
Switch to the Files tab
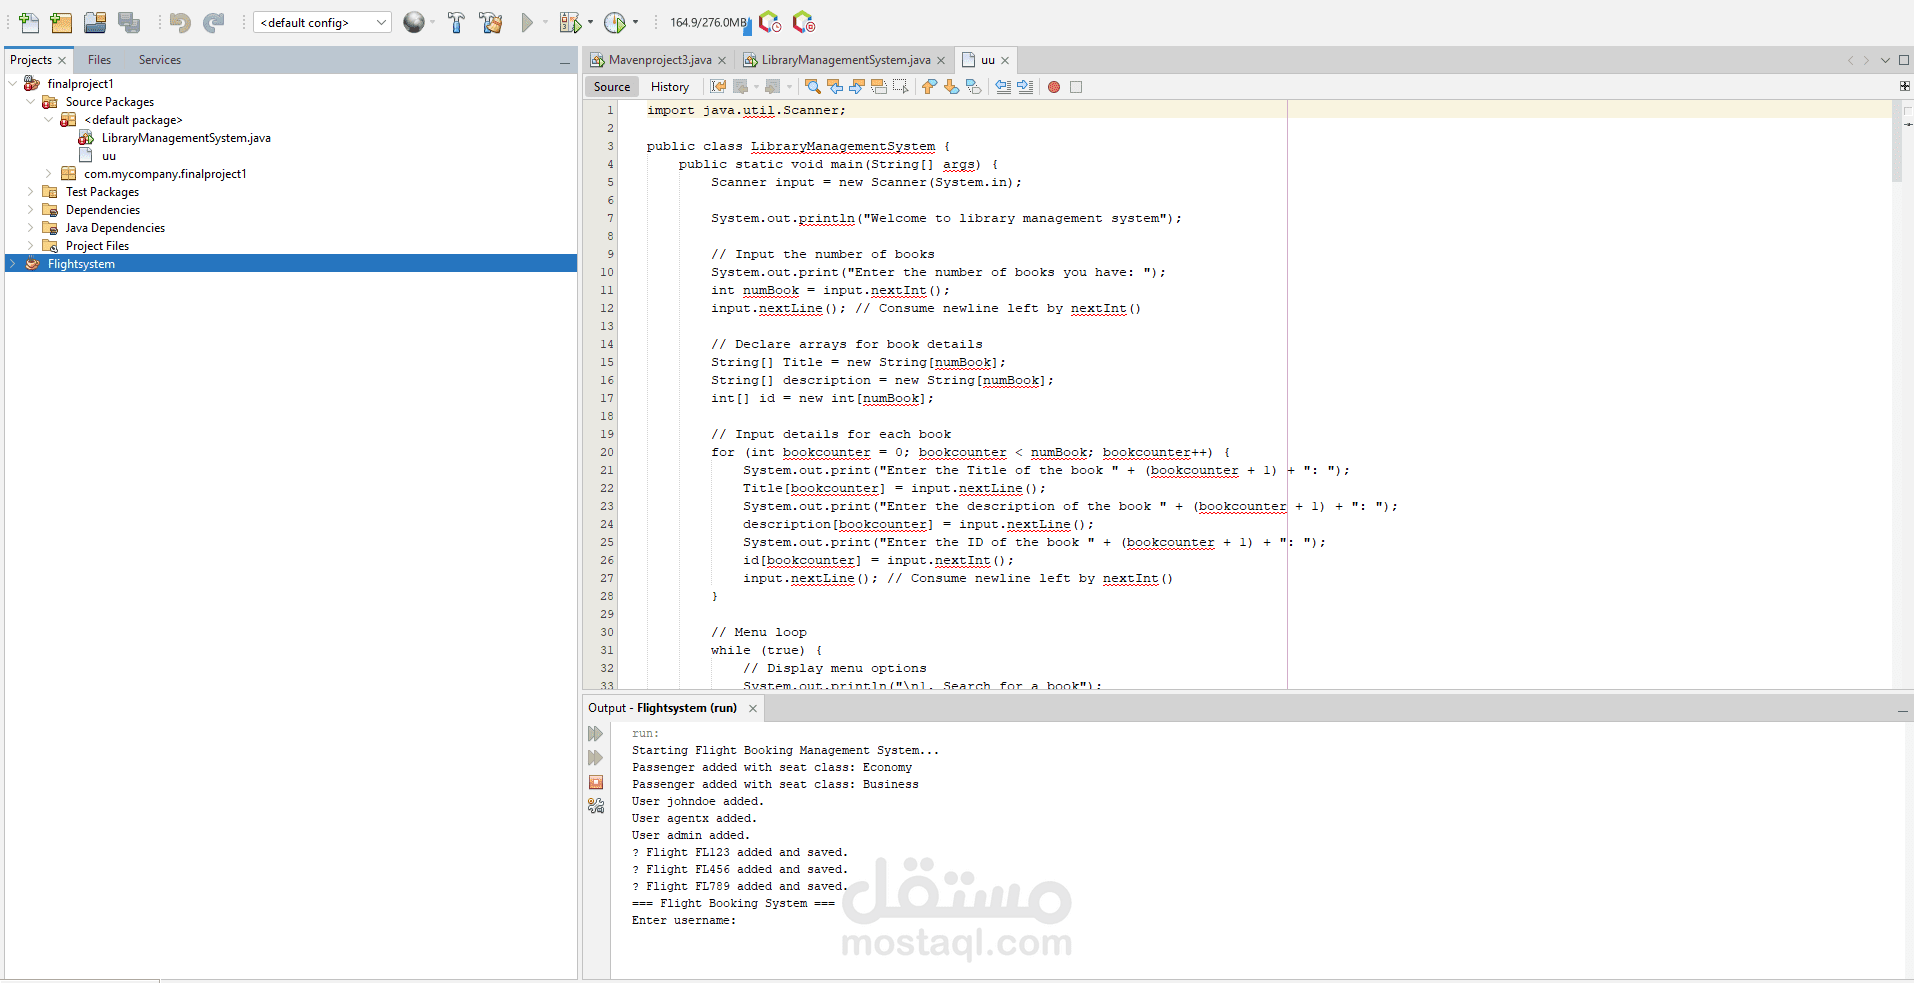pos(99,60)
